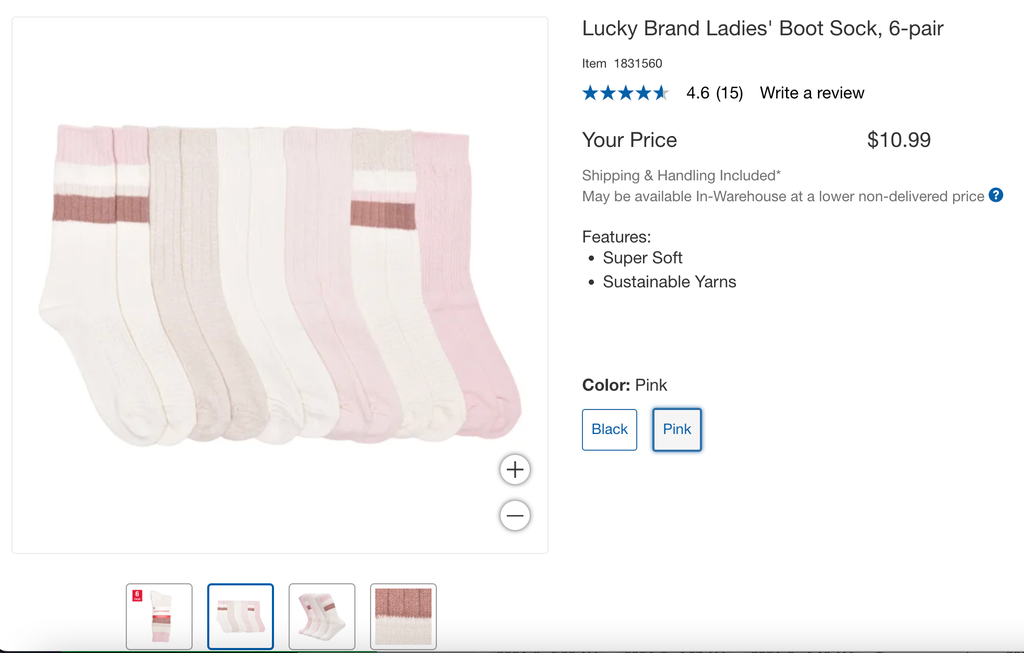Choose the Pink color swatch

coord(677,429)
